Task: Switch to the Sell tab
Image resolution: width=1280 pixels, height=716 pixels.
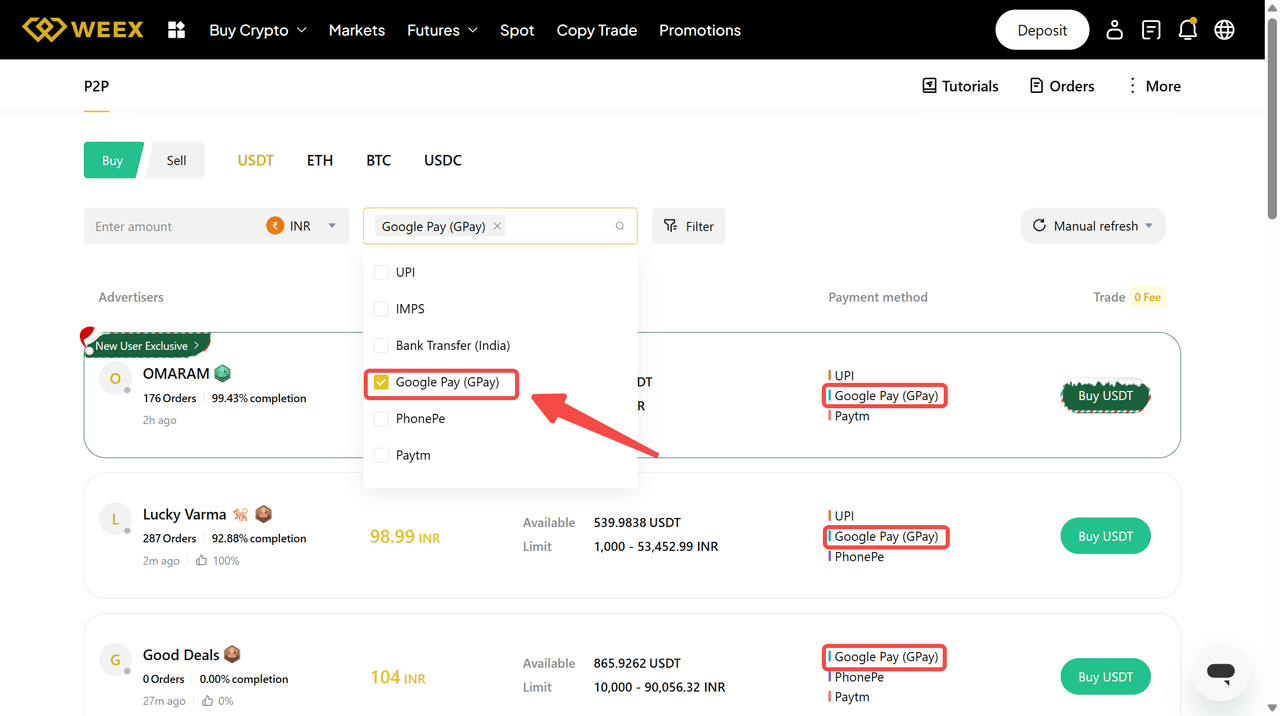Action: [x=176, y=160]
